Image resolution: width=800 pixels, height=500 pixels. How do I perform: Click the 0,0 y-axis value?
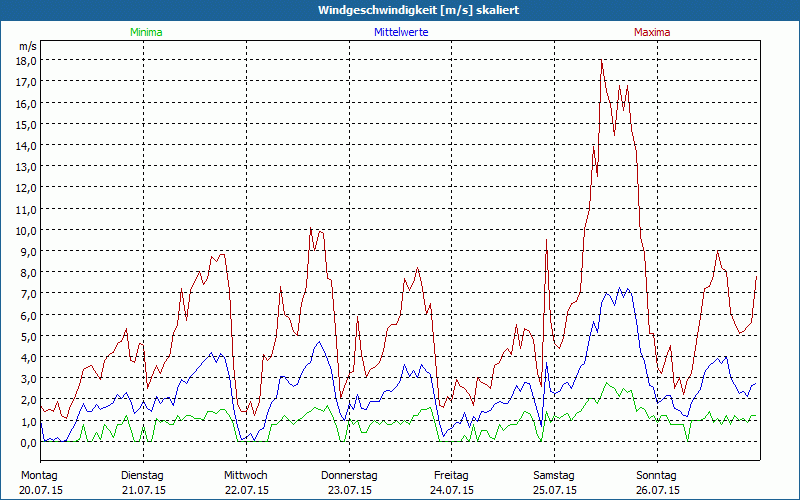coord(27,442)
